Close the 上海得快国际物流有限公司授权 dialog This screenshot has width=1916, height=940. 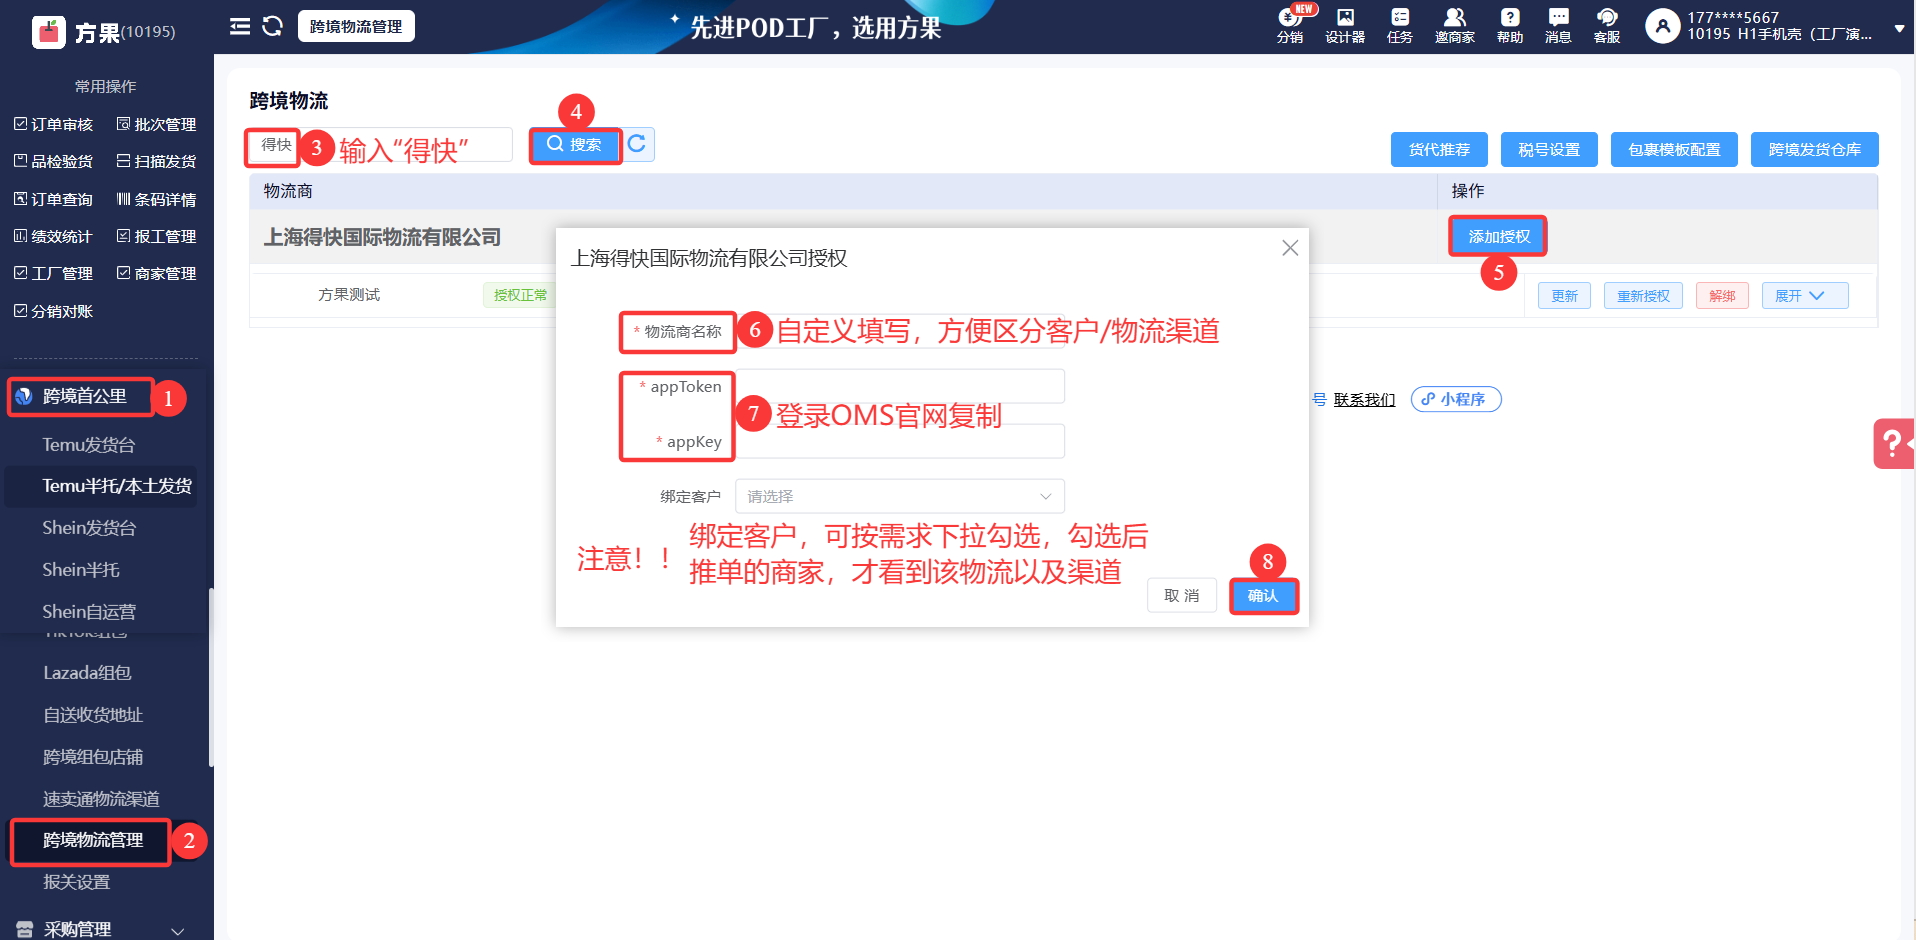(x=1290, y=248)
